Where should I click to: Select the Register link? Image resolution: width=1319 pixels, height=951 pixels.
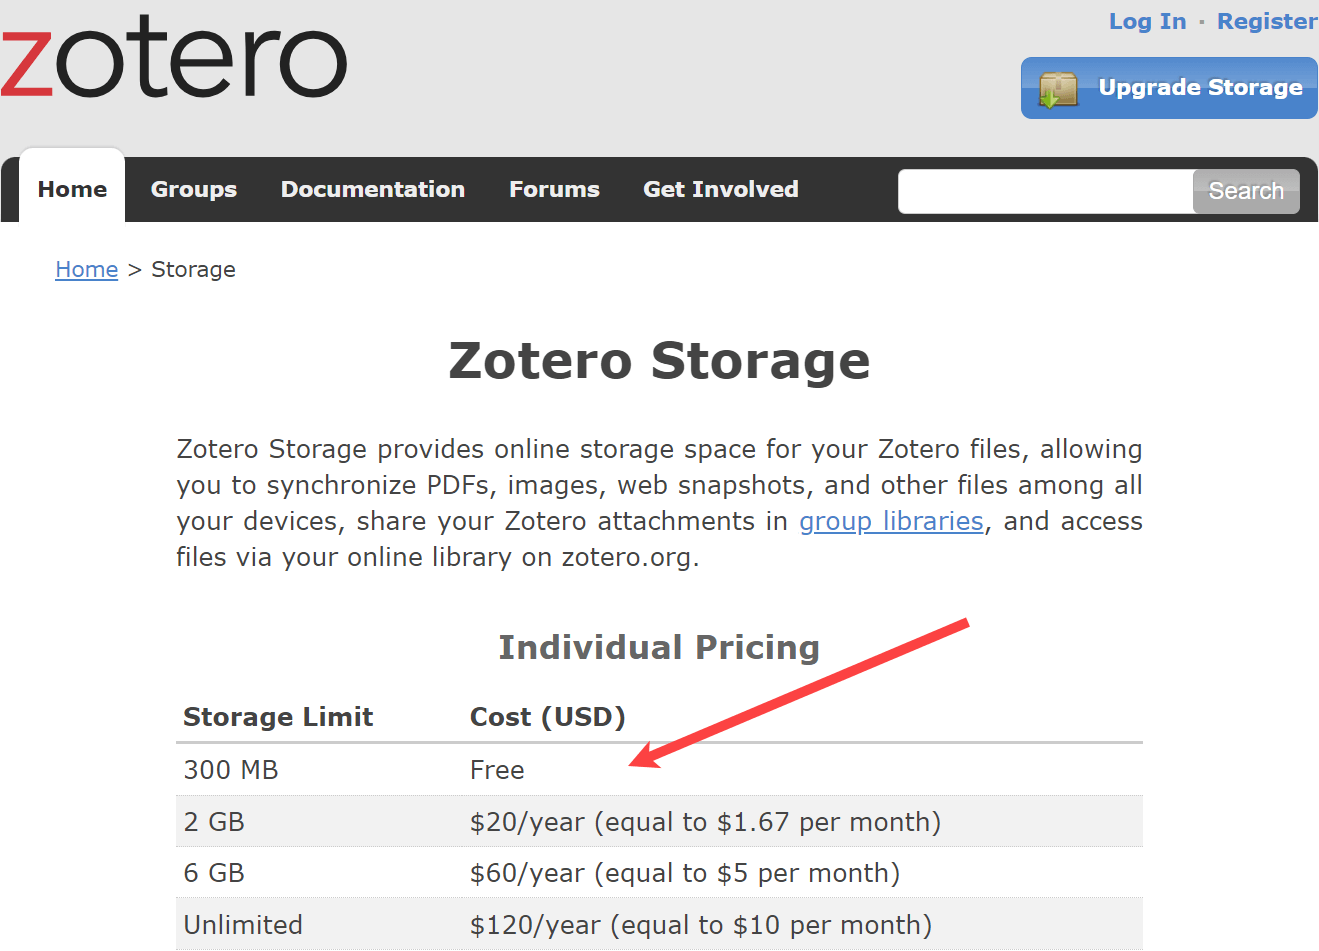[x=1266, y=21]
